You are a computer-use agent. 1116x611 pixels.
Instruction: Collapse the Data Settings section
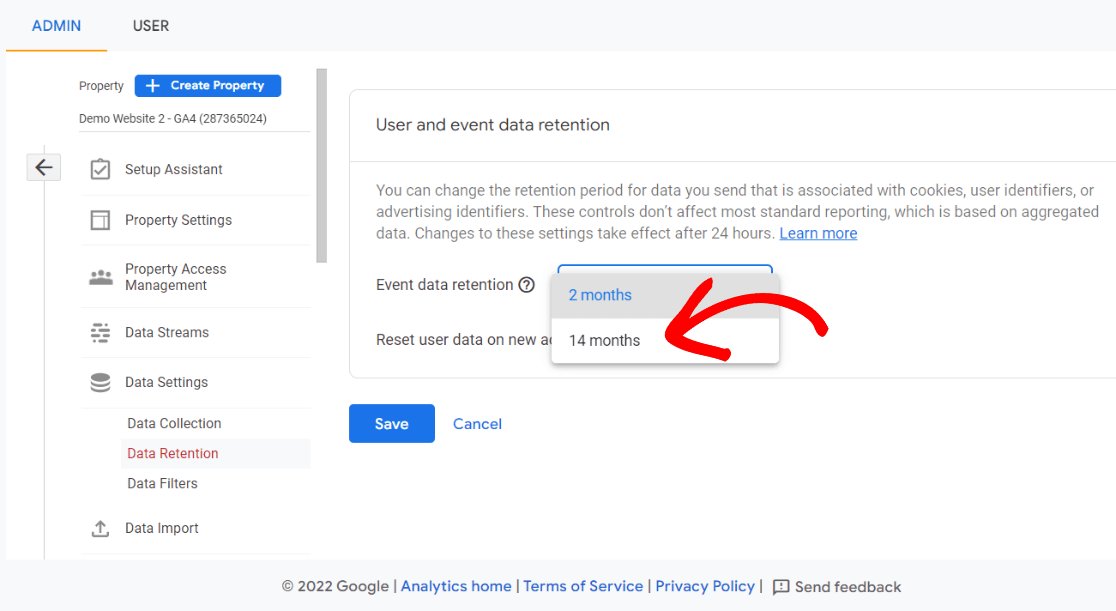coord(168,382)
